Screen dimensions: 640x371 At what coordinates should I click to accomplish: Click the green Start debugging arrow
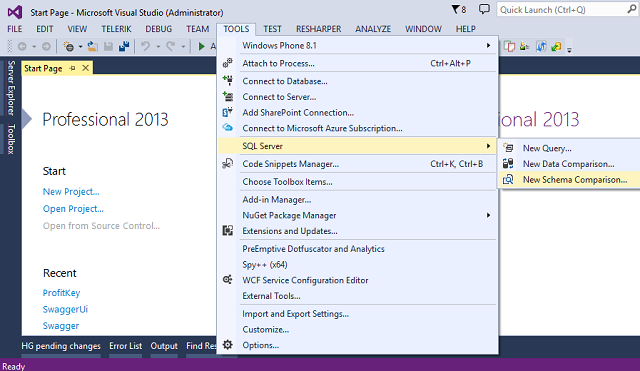201,47
